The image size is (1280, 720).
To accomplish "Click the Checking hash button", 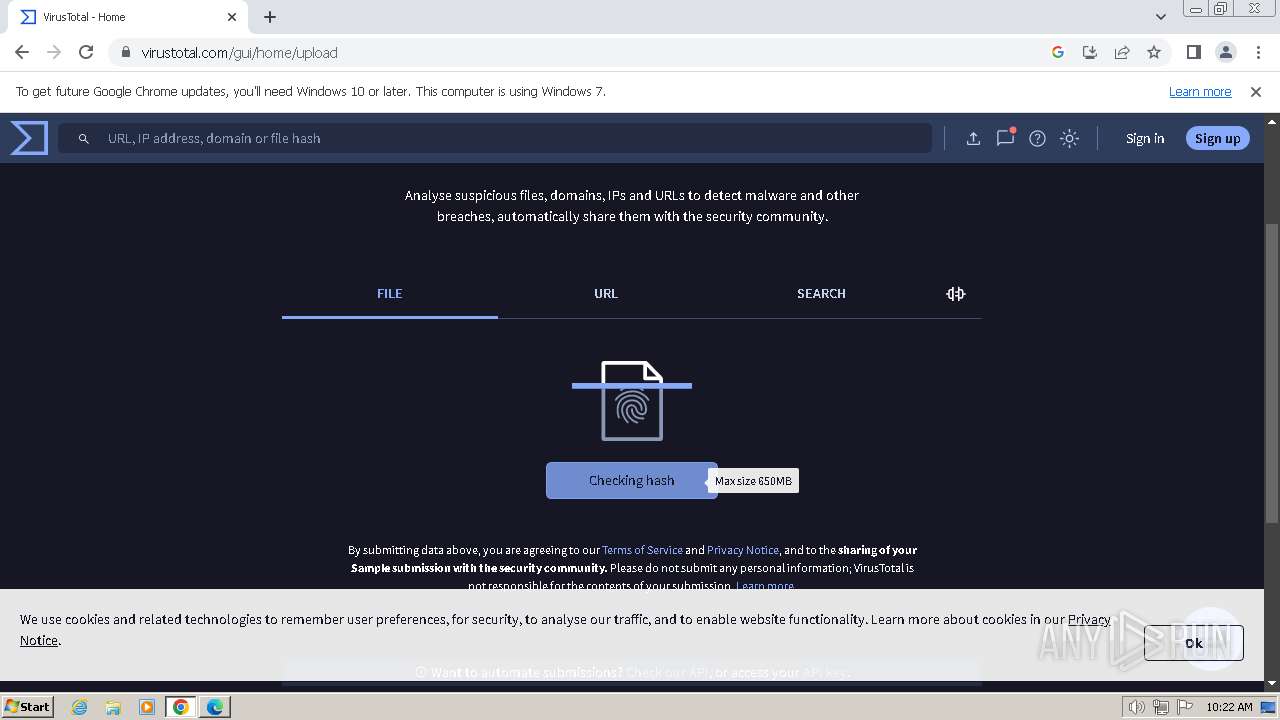I will tap(631, 481).
